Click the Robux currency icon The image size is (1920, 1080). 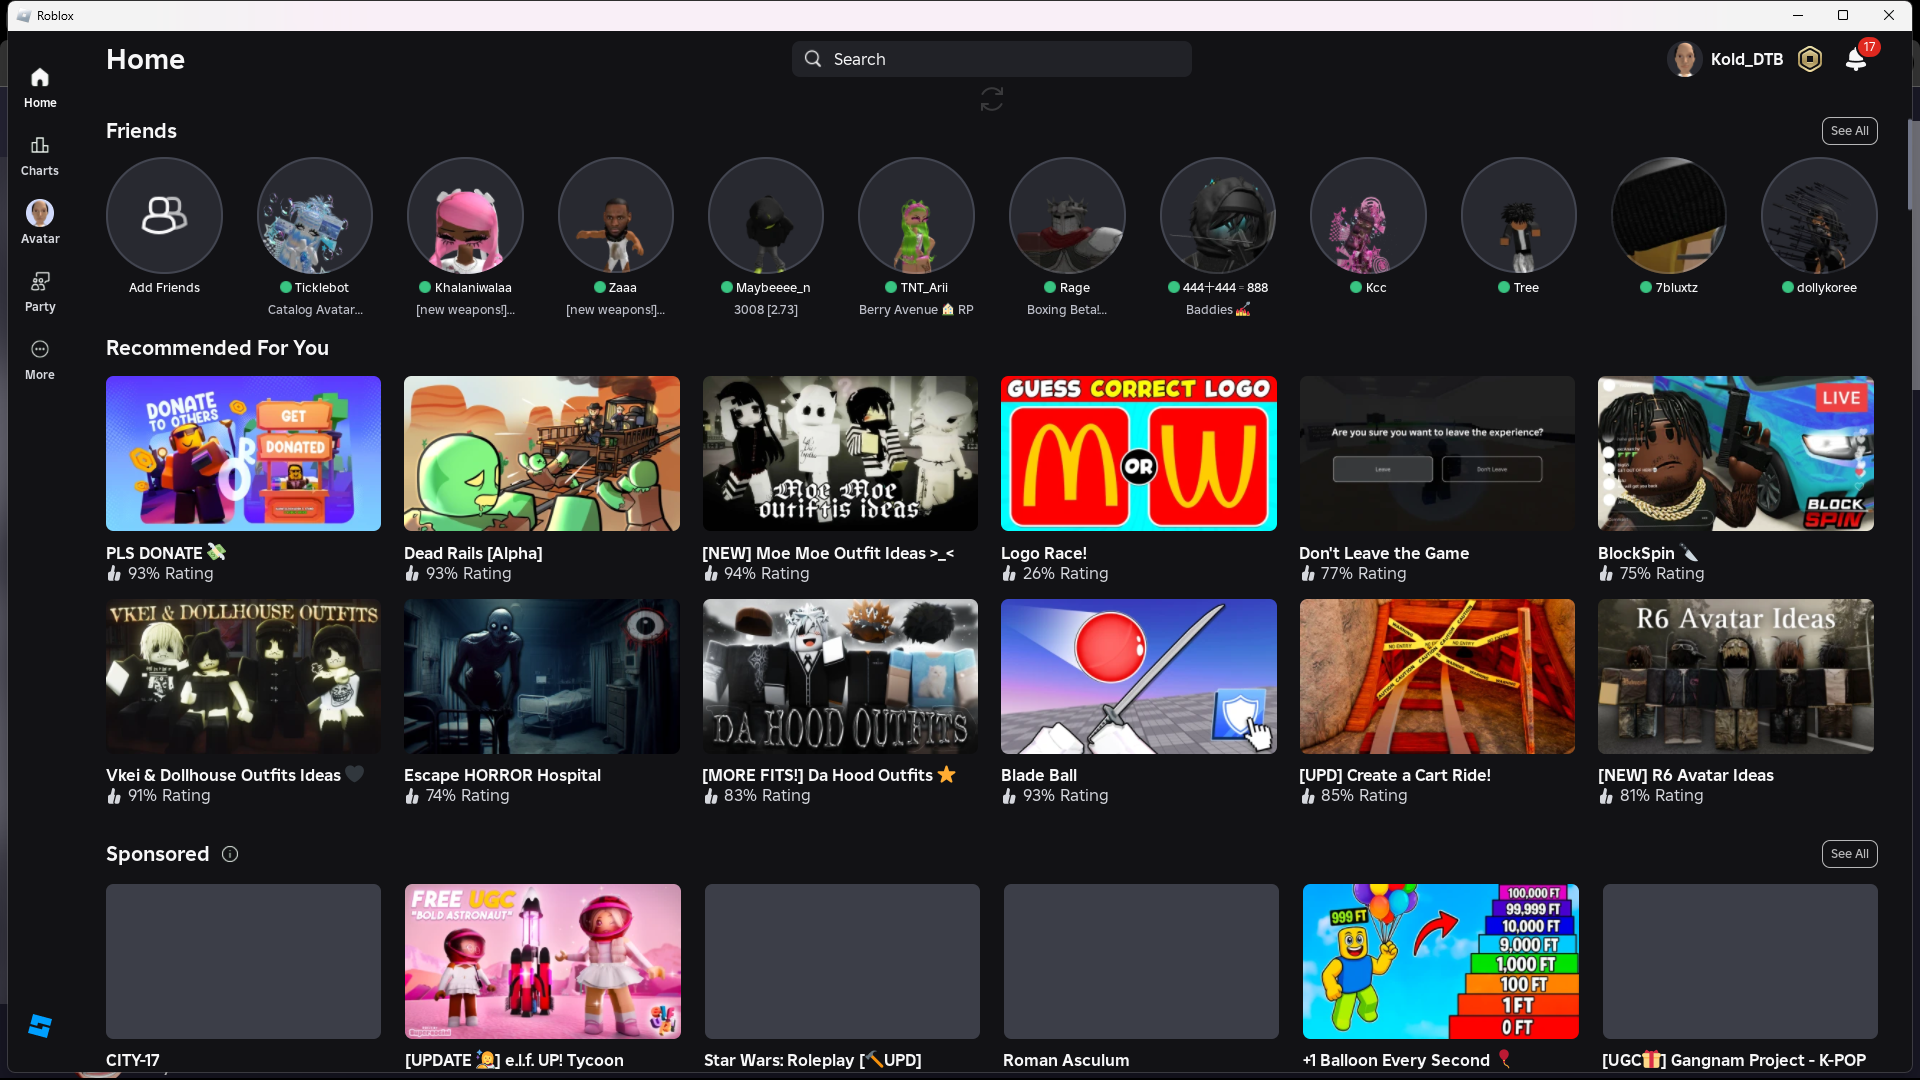tap(1809, 60)
